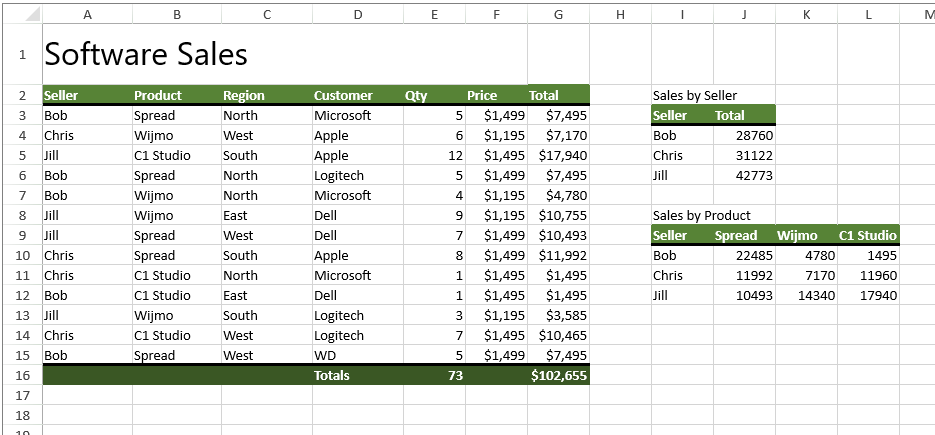Click column header K
The height and width of the screenshot is (435, 935).
[806, 14]
